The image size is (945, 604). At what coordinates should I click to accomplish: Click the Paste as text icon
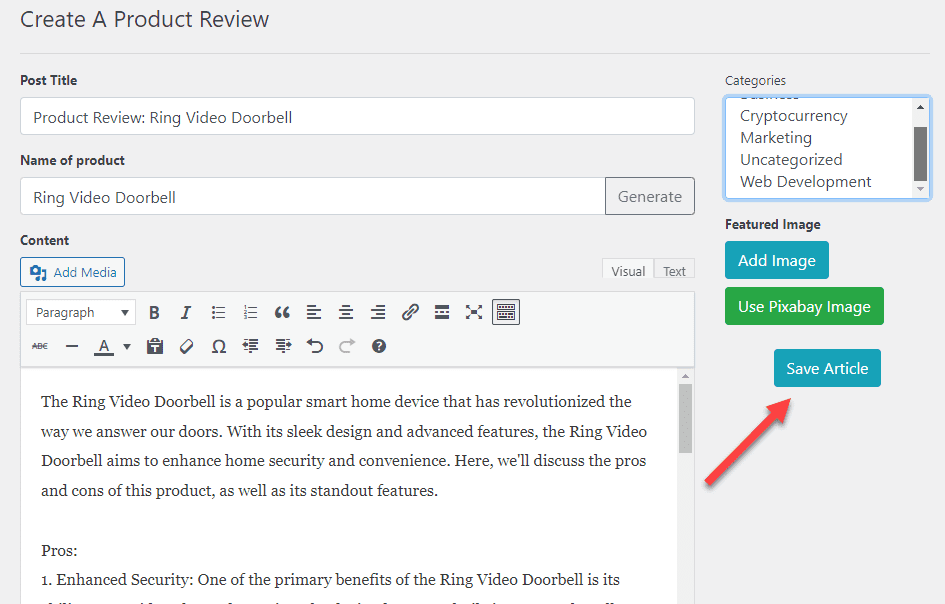click(155, 346)
